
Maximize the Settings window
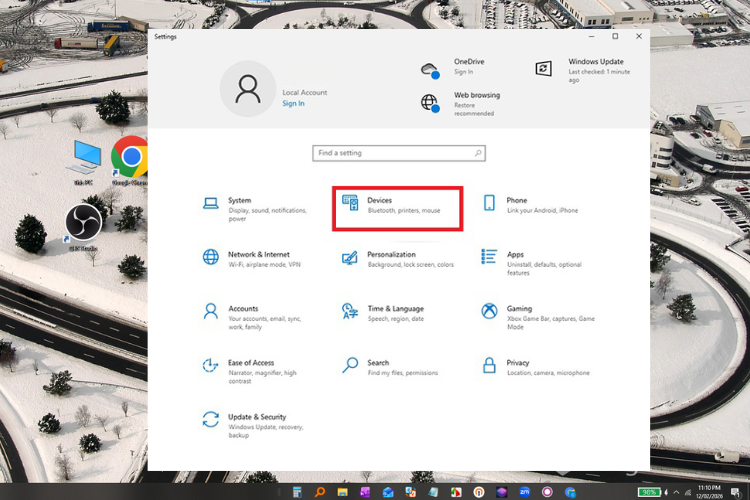pos(615,36)
